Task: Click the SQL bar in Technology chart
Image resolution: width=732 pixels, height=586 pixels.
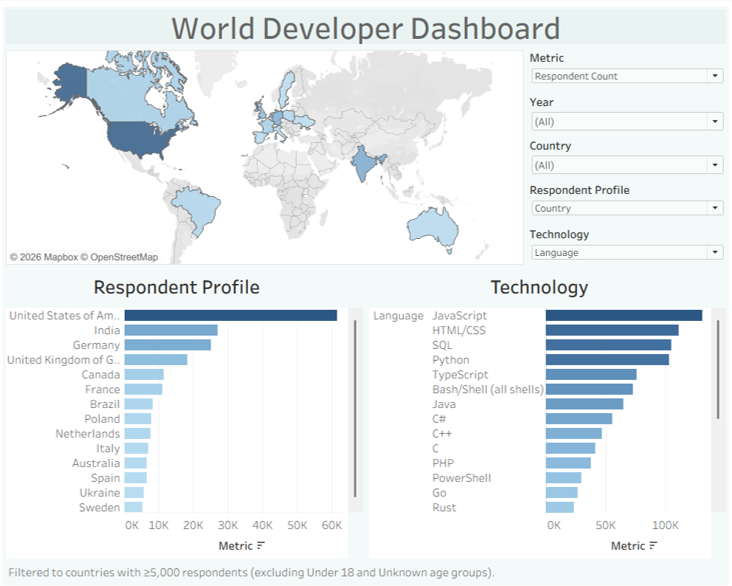Action: (x=608, y=345)
